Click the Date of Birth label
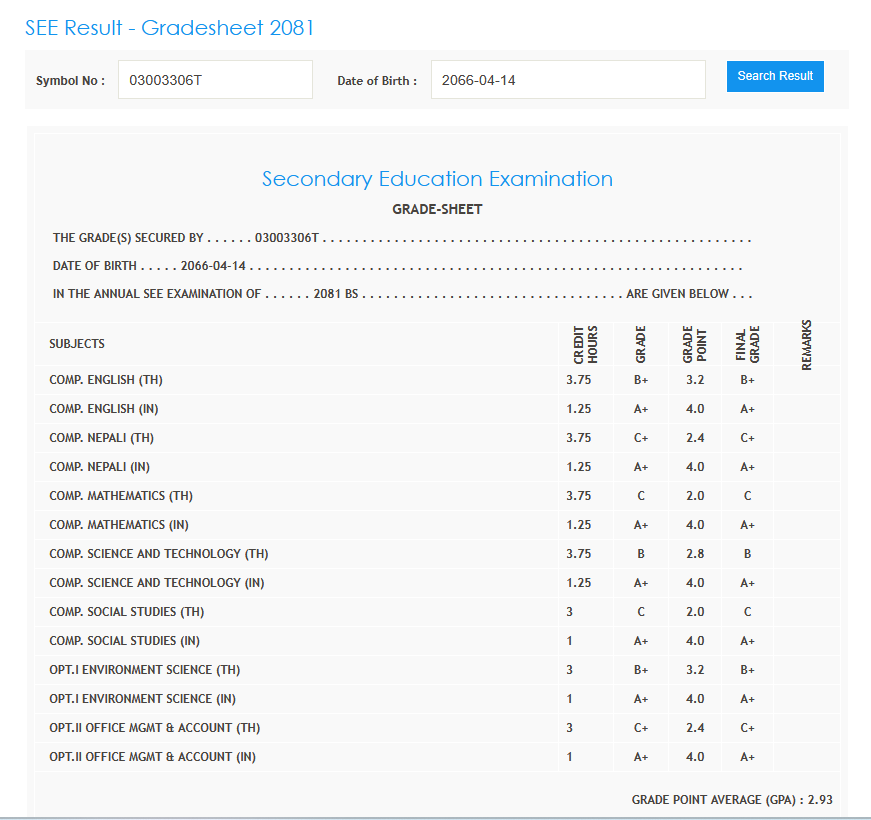This screenshot has width=871, height=820. (x=377, y=81)
